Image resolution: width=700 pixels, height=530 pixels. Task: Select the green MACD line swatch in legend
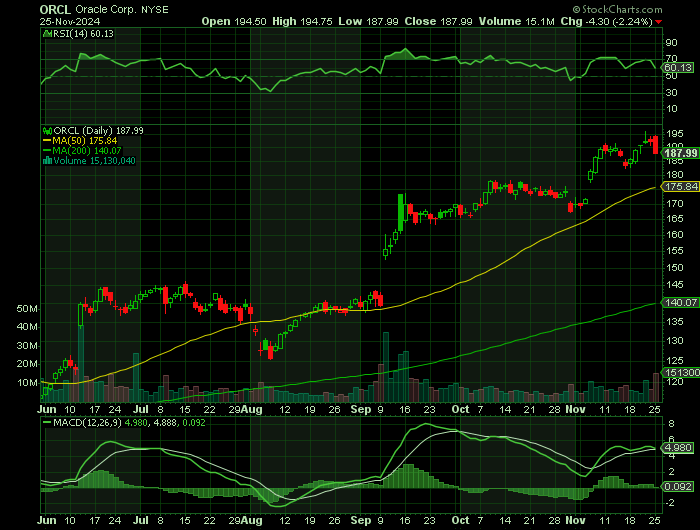47,422
